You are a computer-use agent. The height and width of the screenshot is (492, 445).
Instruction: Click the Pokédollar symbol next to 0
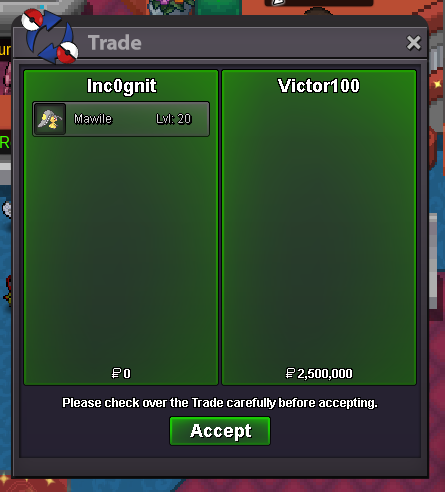tap(116, 373)
